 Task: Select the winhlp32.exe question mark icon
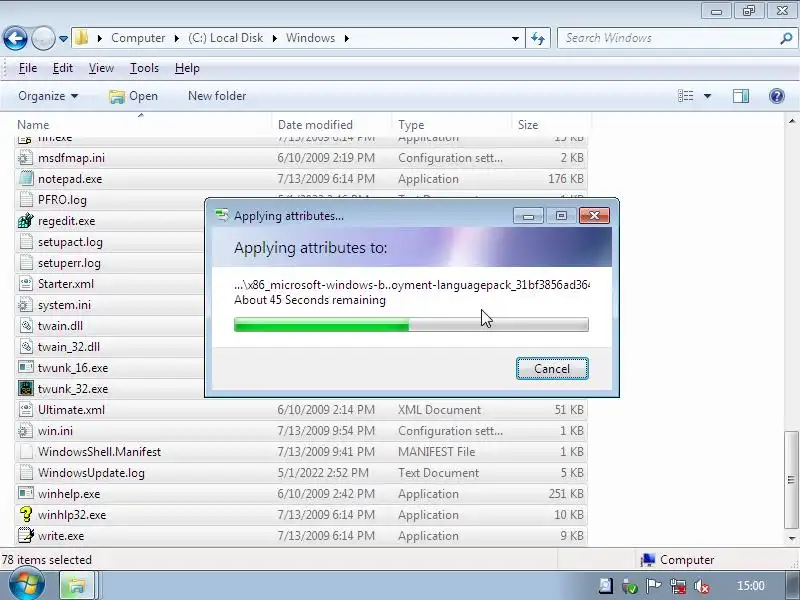(25, 515)
